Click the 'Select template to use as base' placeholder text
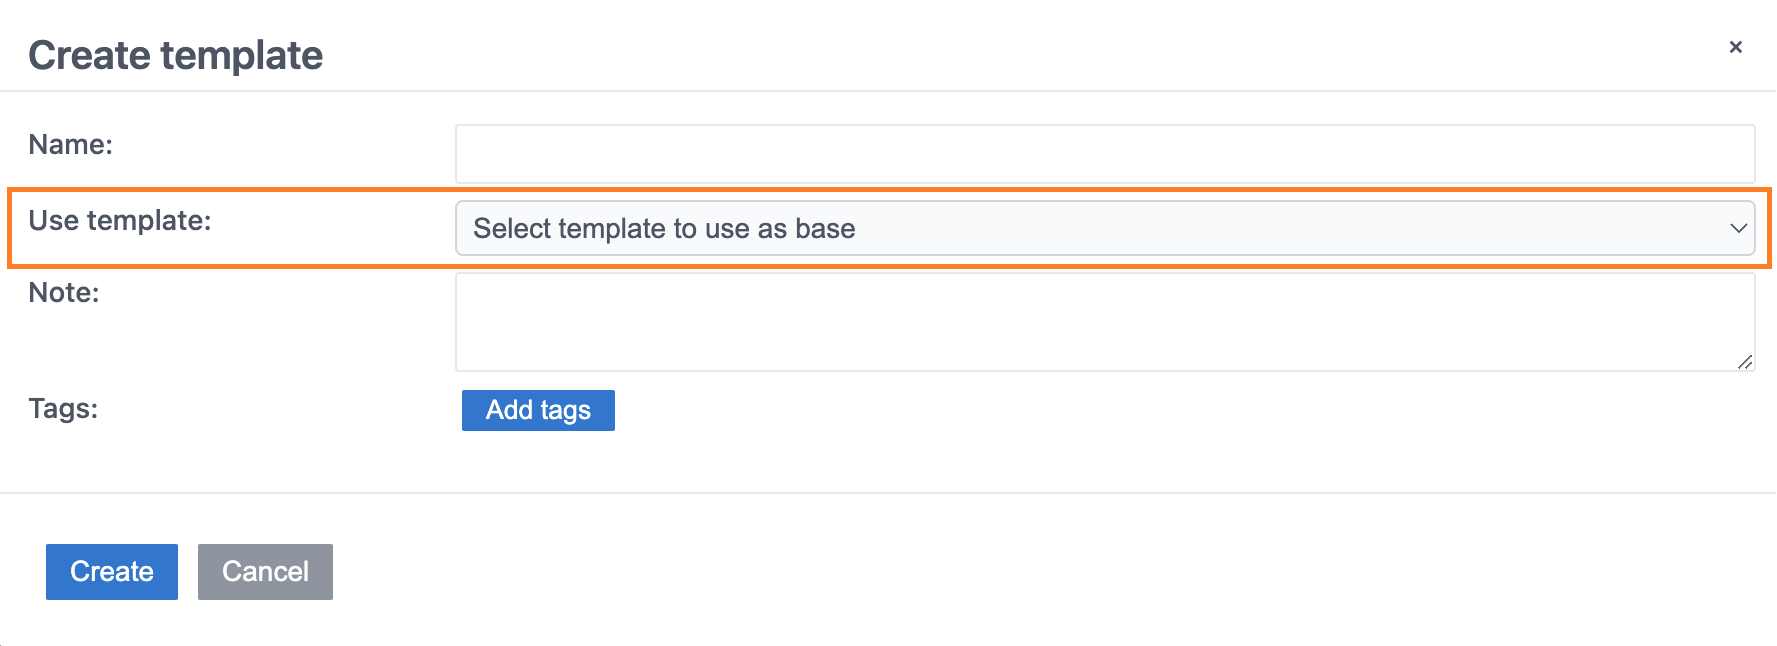Image resolution: width=1777 pixels, height=646 pixels. click(x=664, y=229)
